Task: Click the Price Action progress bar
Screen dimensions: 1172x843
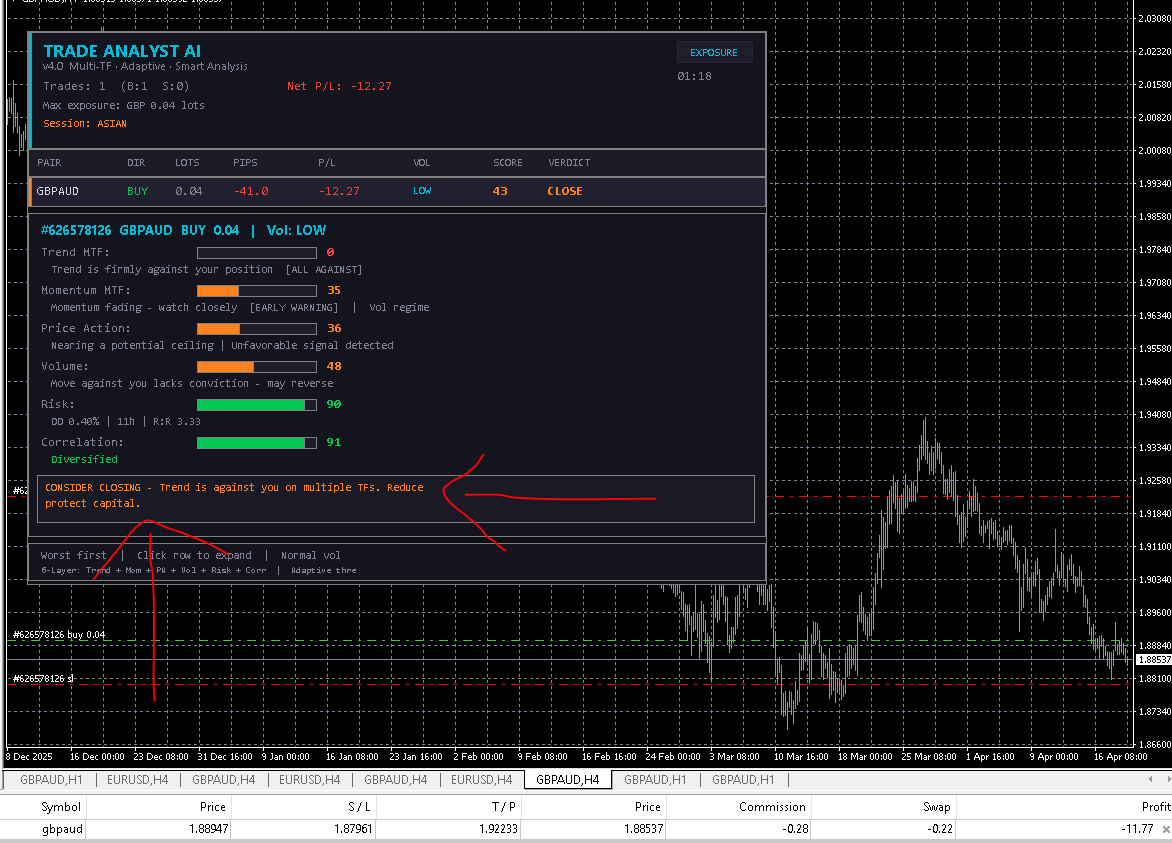Action: 256,329
